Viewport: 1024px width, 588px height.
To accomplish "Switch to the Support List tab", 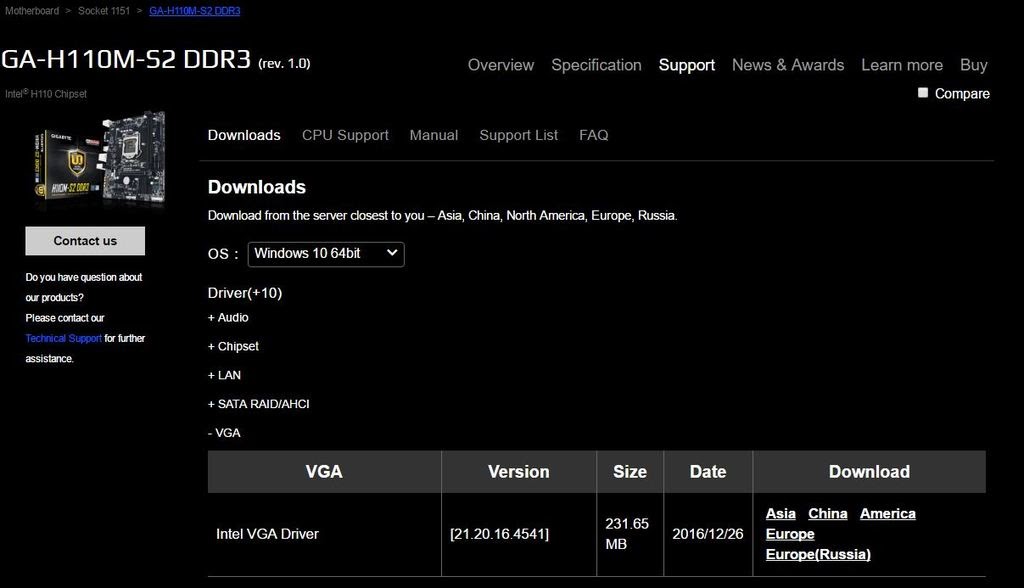I will click(518, 135).
